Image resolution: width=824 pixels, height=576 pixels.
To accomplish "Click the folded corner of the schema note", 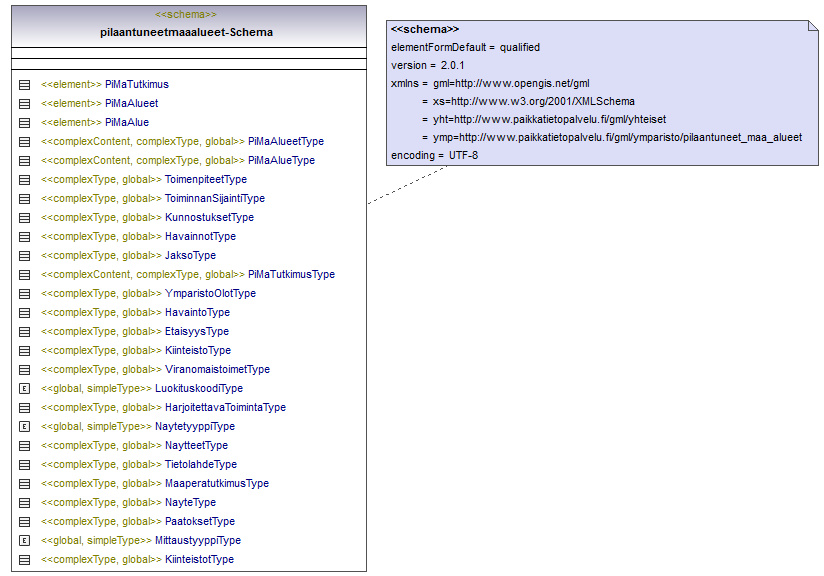I will [812, 26].
